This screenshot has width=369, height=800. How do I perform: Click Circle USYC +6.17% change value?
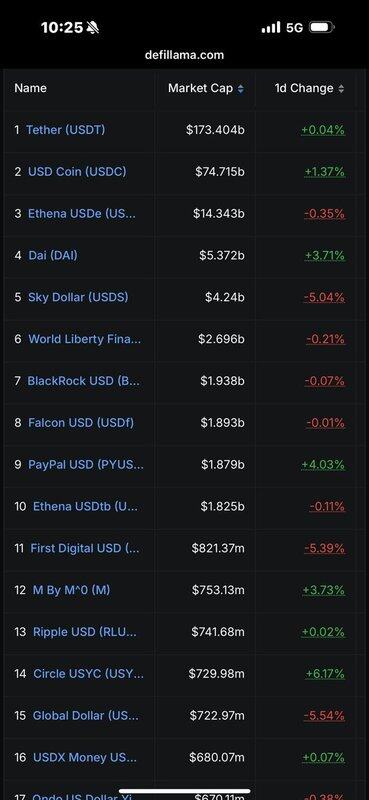pyautogui.click(x=325, y=674)
